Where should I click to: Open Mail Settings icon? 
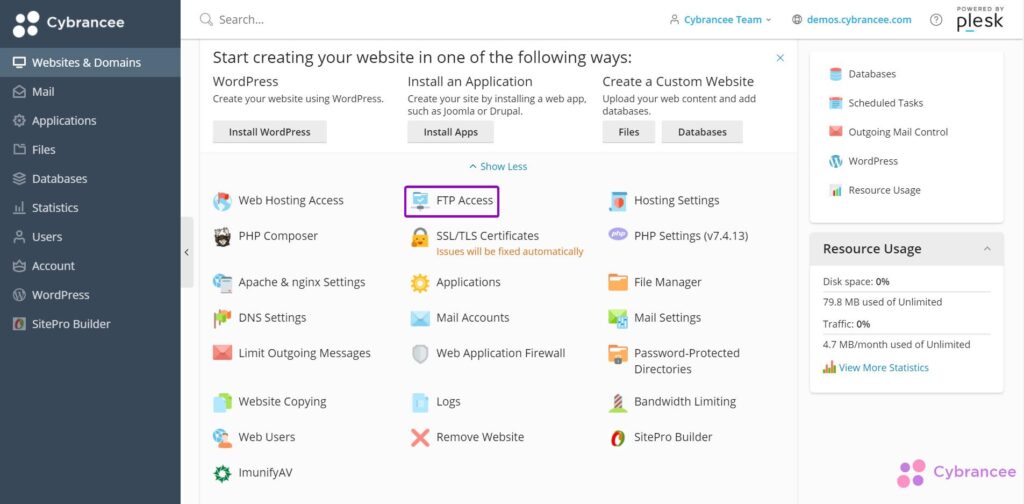(618, 318)
